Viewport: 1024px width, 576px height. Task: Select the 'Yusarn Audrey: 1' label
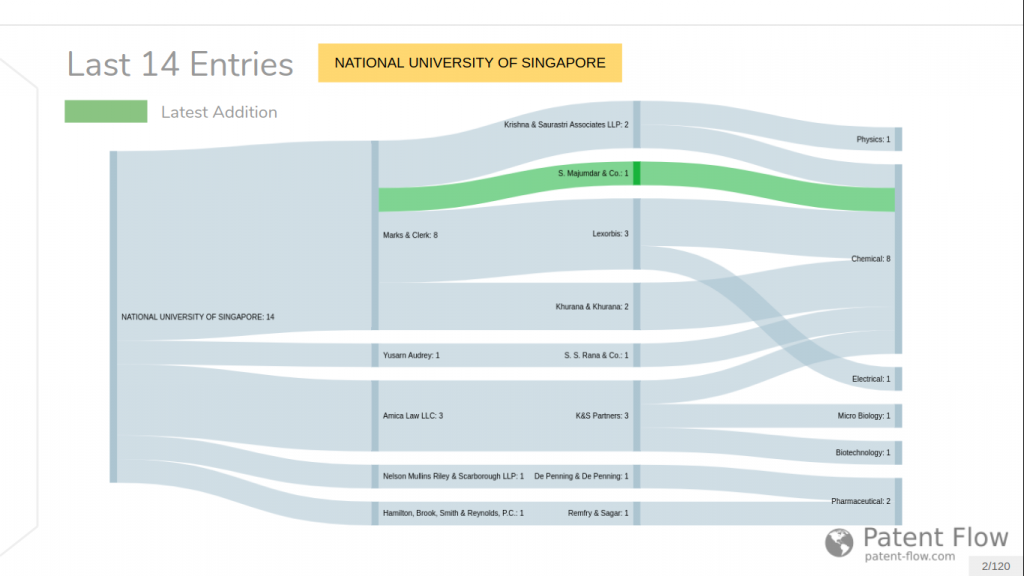411,355
